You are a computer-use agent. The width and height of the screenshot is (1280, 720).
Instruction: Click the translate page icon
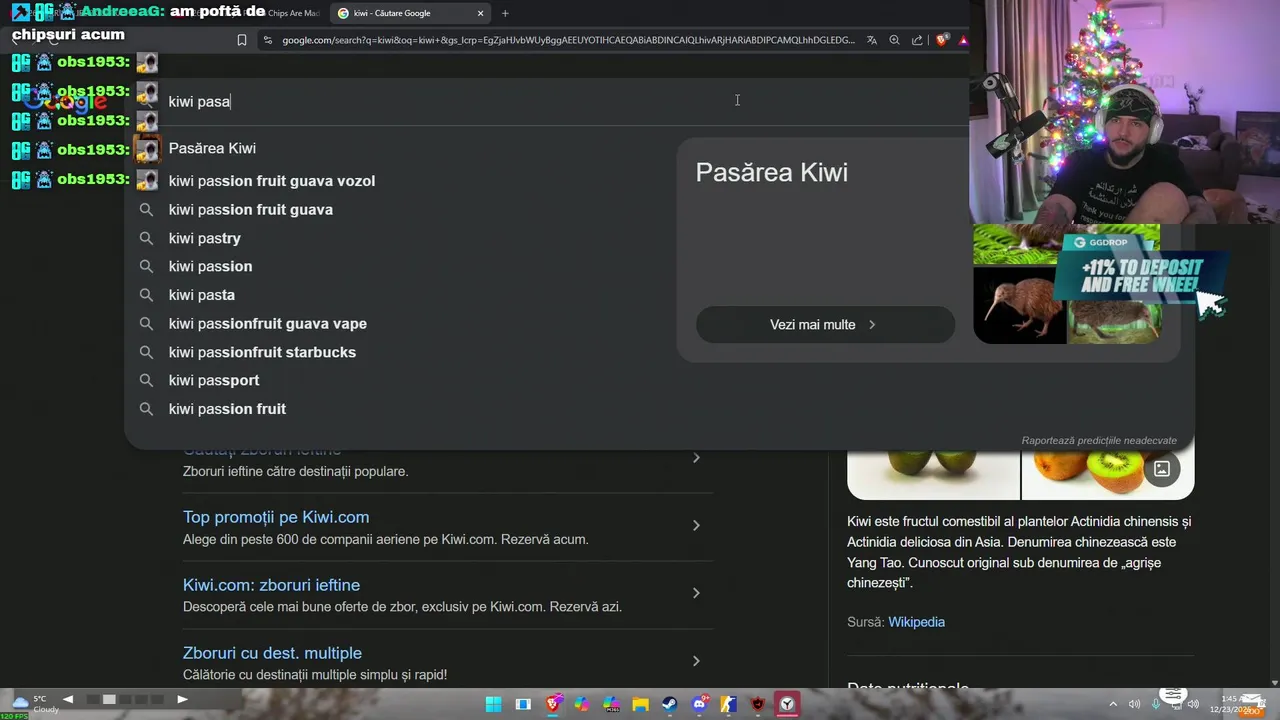coord(872,40)
